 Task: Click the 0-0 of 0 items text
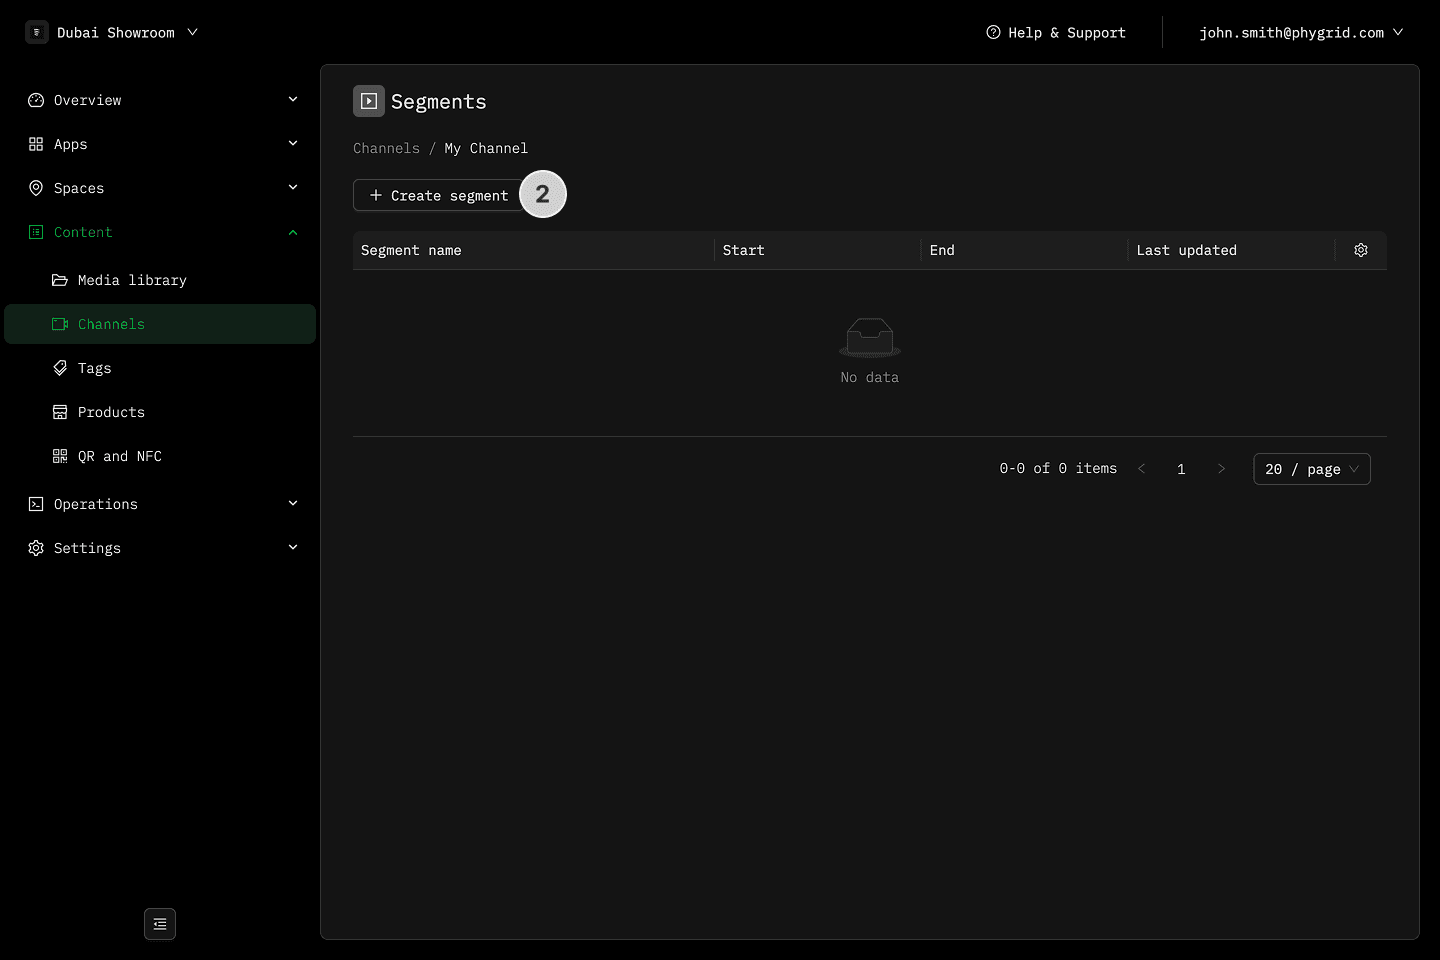pyautogui.click(x=1058, y=468)
